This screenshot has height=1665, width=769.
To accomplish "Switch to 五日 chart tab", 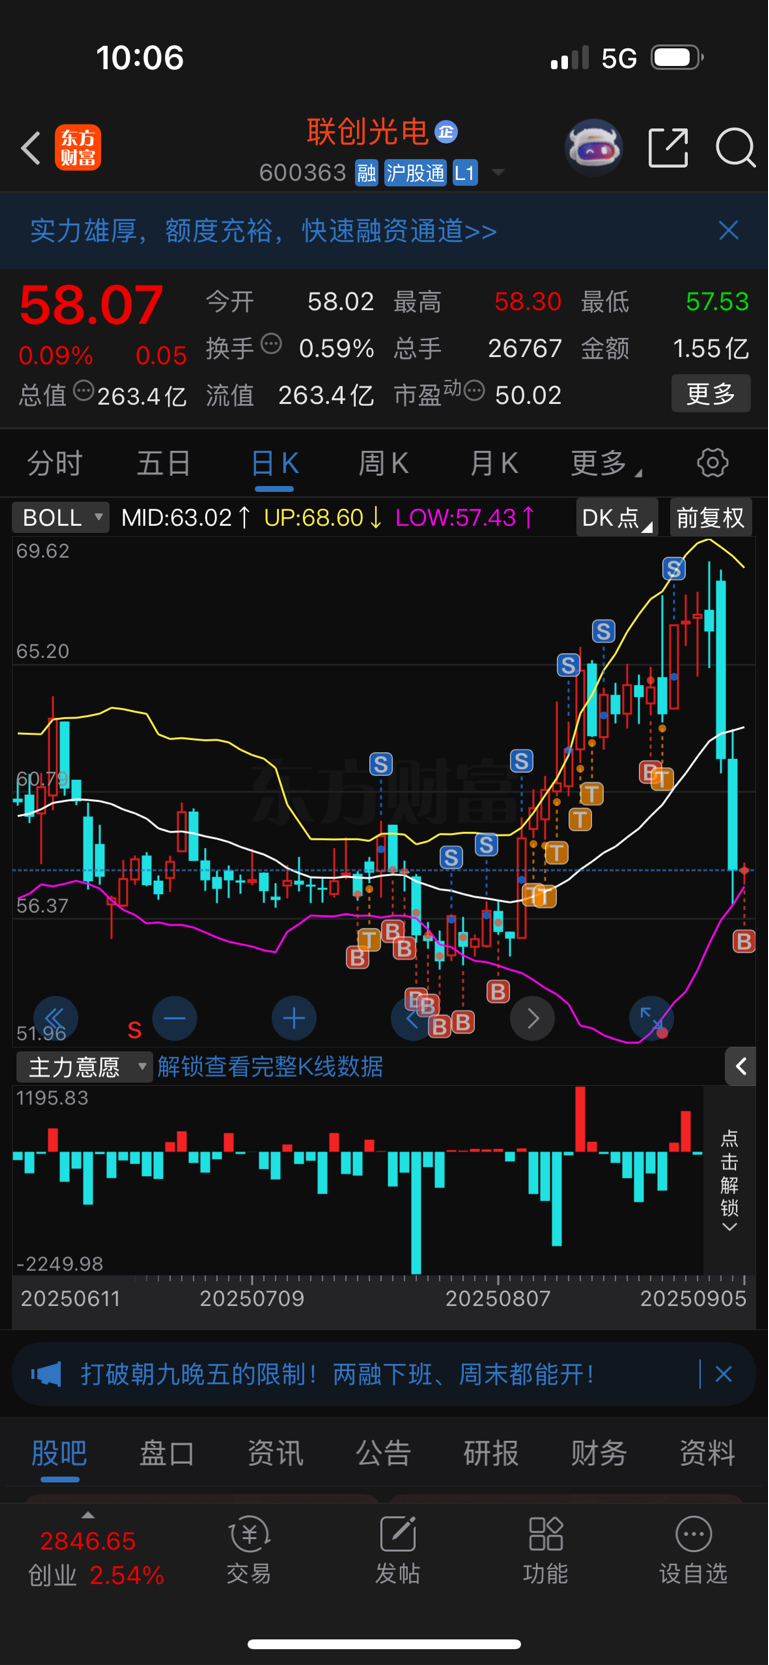I will (x=164, y=463).
